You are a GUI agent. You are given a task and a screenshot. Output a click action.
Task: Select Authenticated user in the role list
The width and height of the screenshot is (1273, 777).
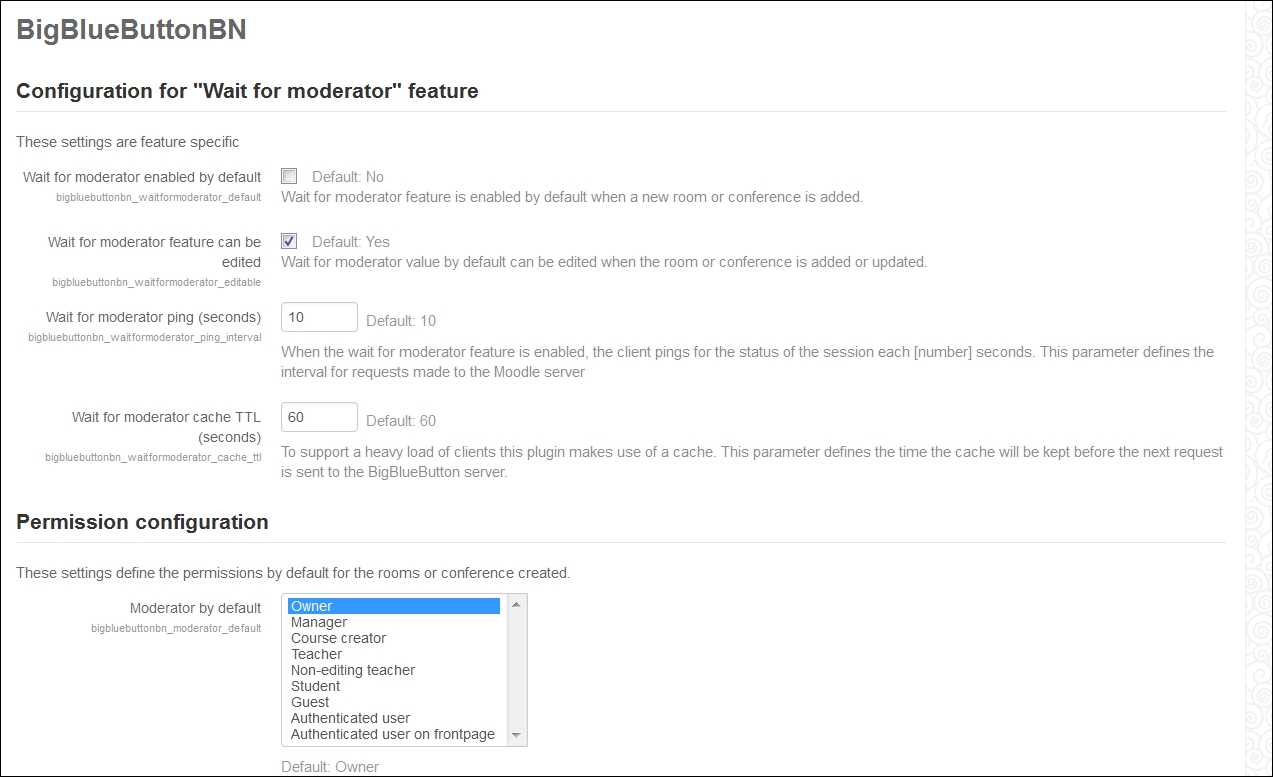394,718
